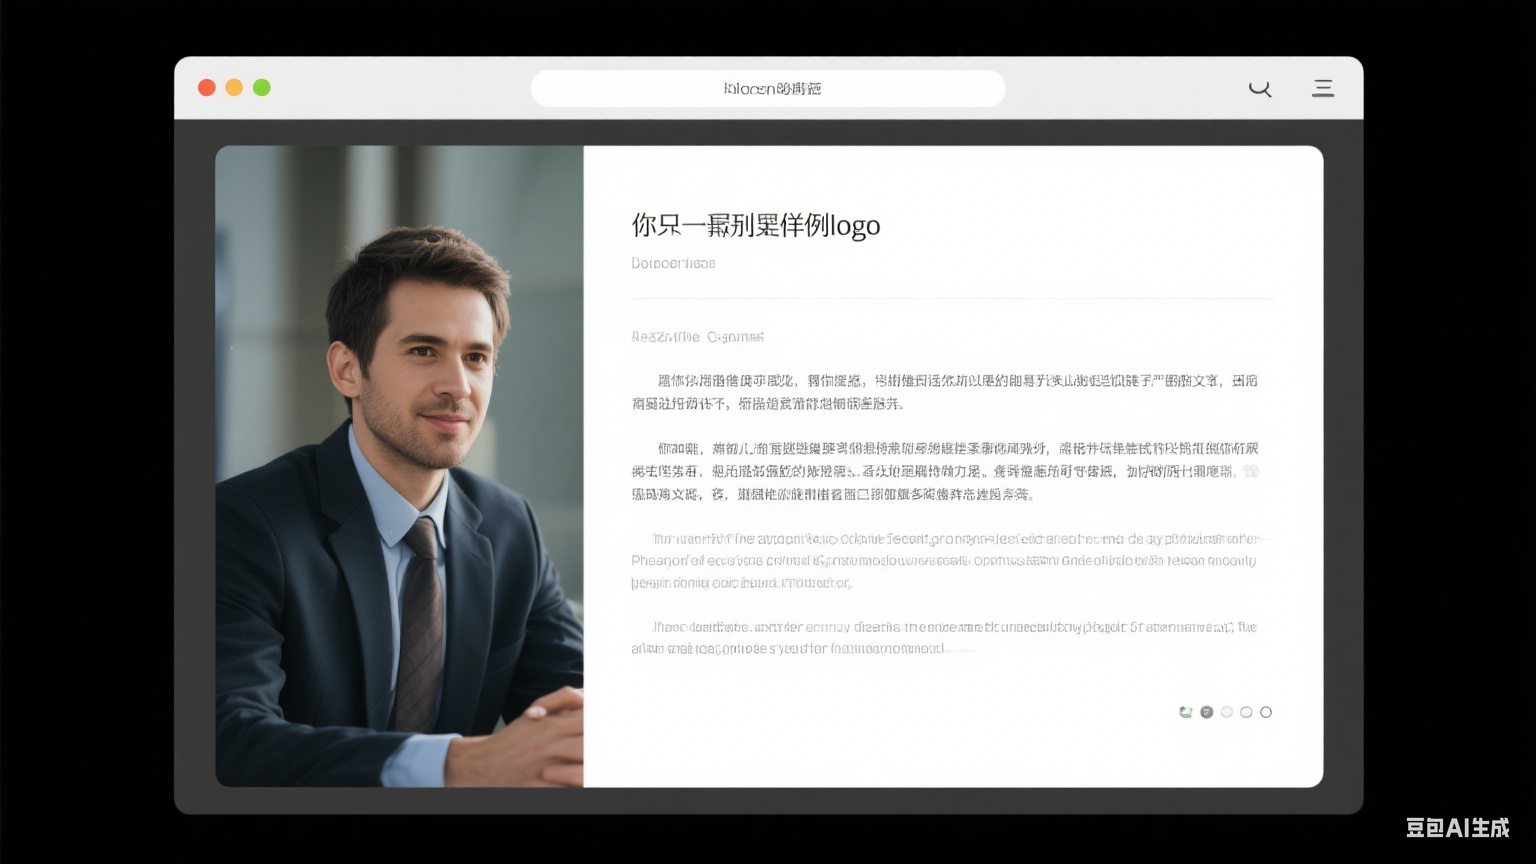Screen dimensions: 1536x864
Task: Toggle the yellow traffic light button
Action: (x=234, y=87)
